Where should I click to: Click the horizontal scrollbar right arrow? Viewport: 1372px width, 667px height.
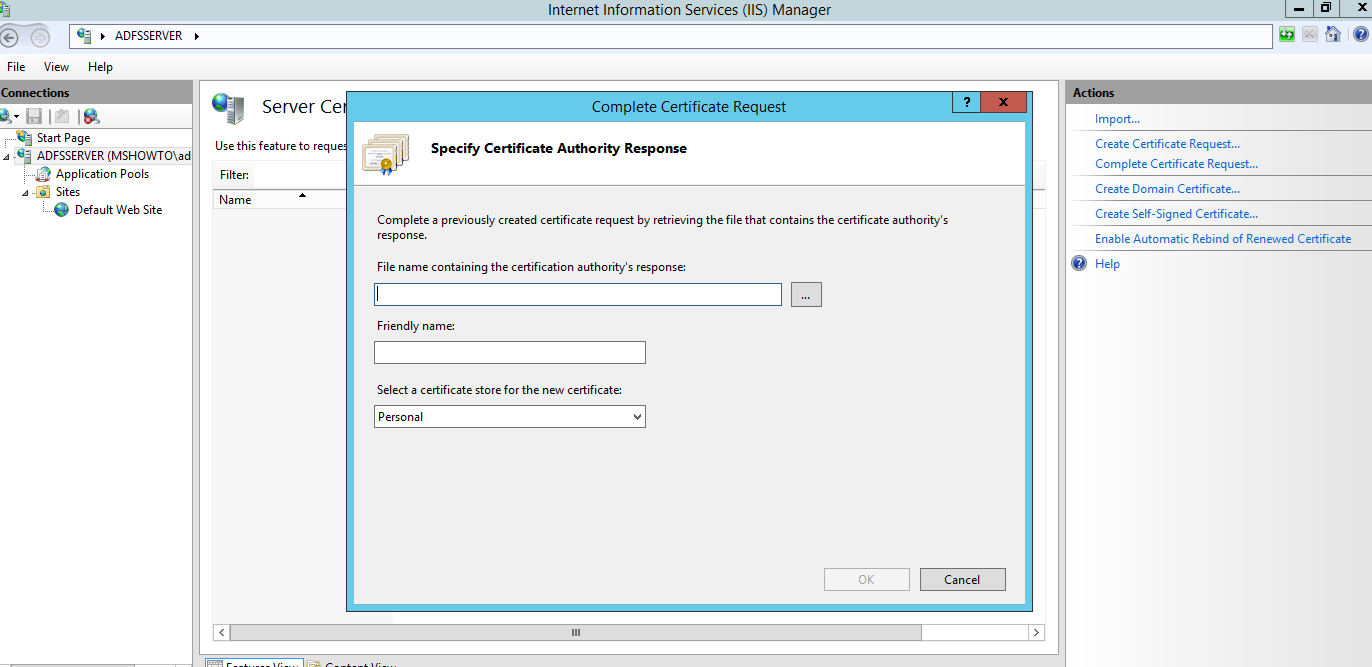pyautogui.click(x=1037, y=632)
